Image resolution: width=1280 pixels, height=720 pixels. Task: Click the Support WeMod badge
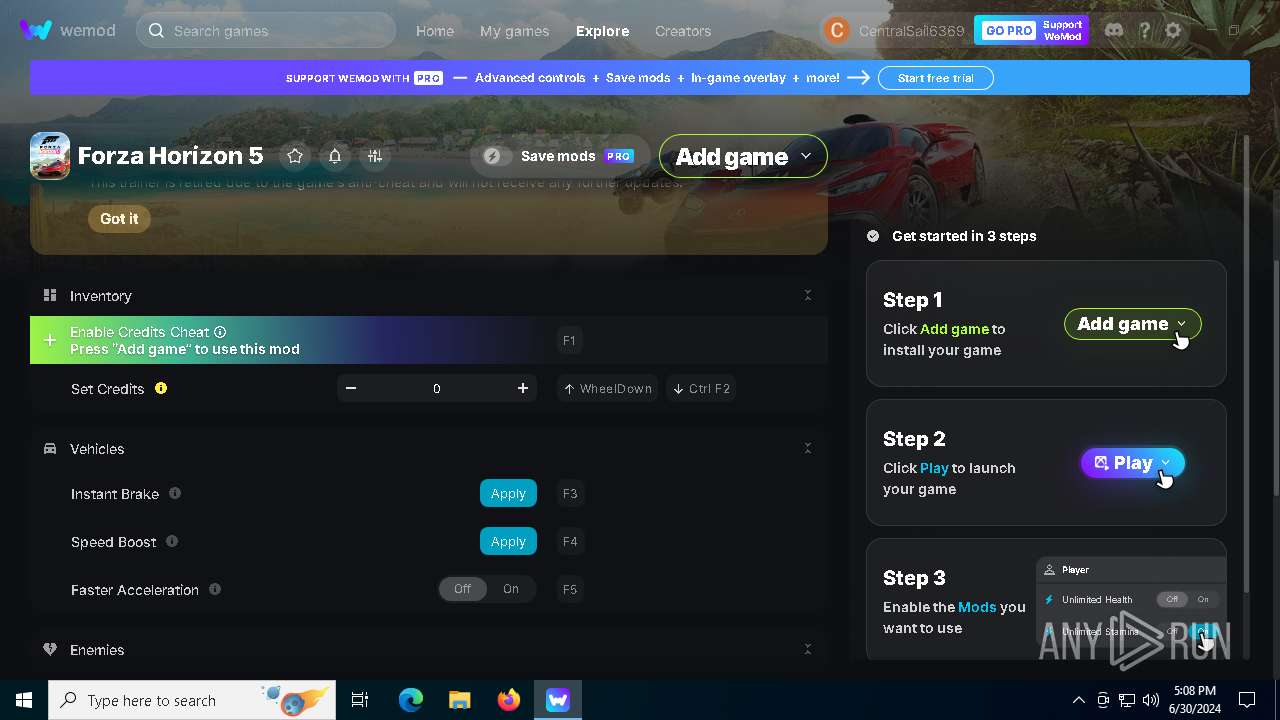[1063, 30]
